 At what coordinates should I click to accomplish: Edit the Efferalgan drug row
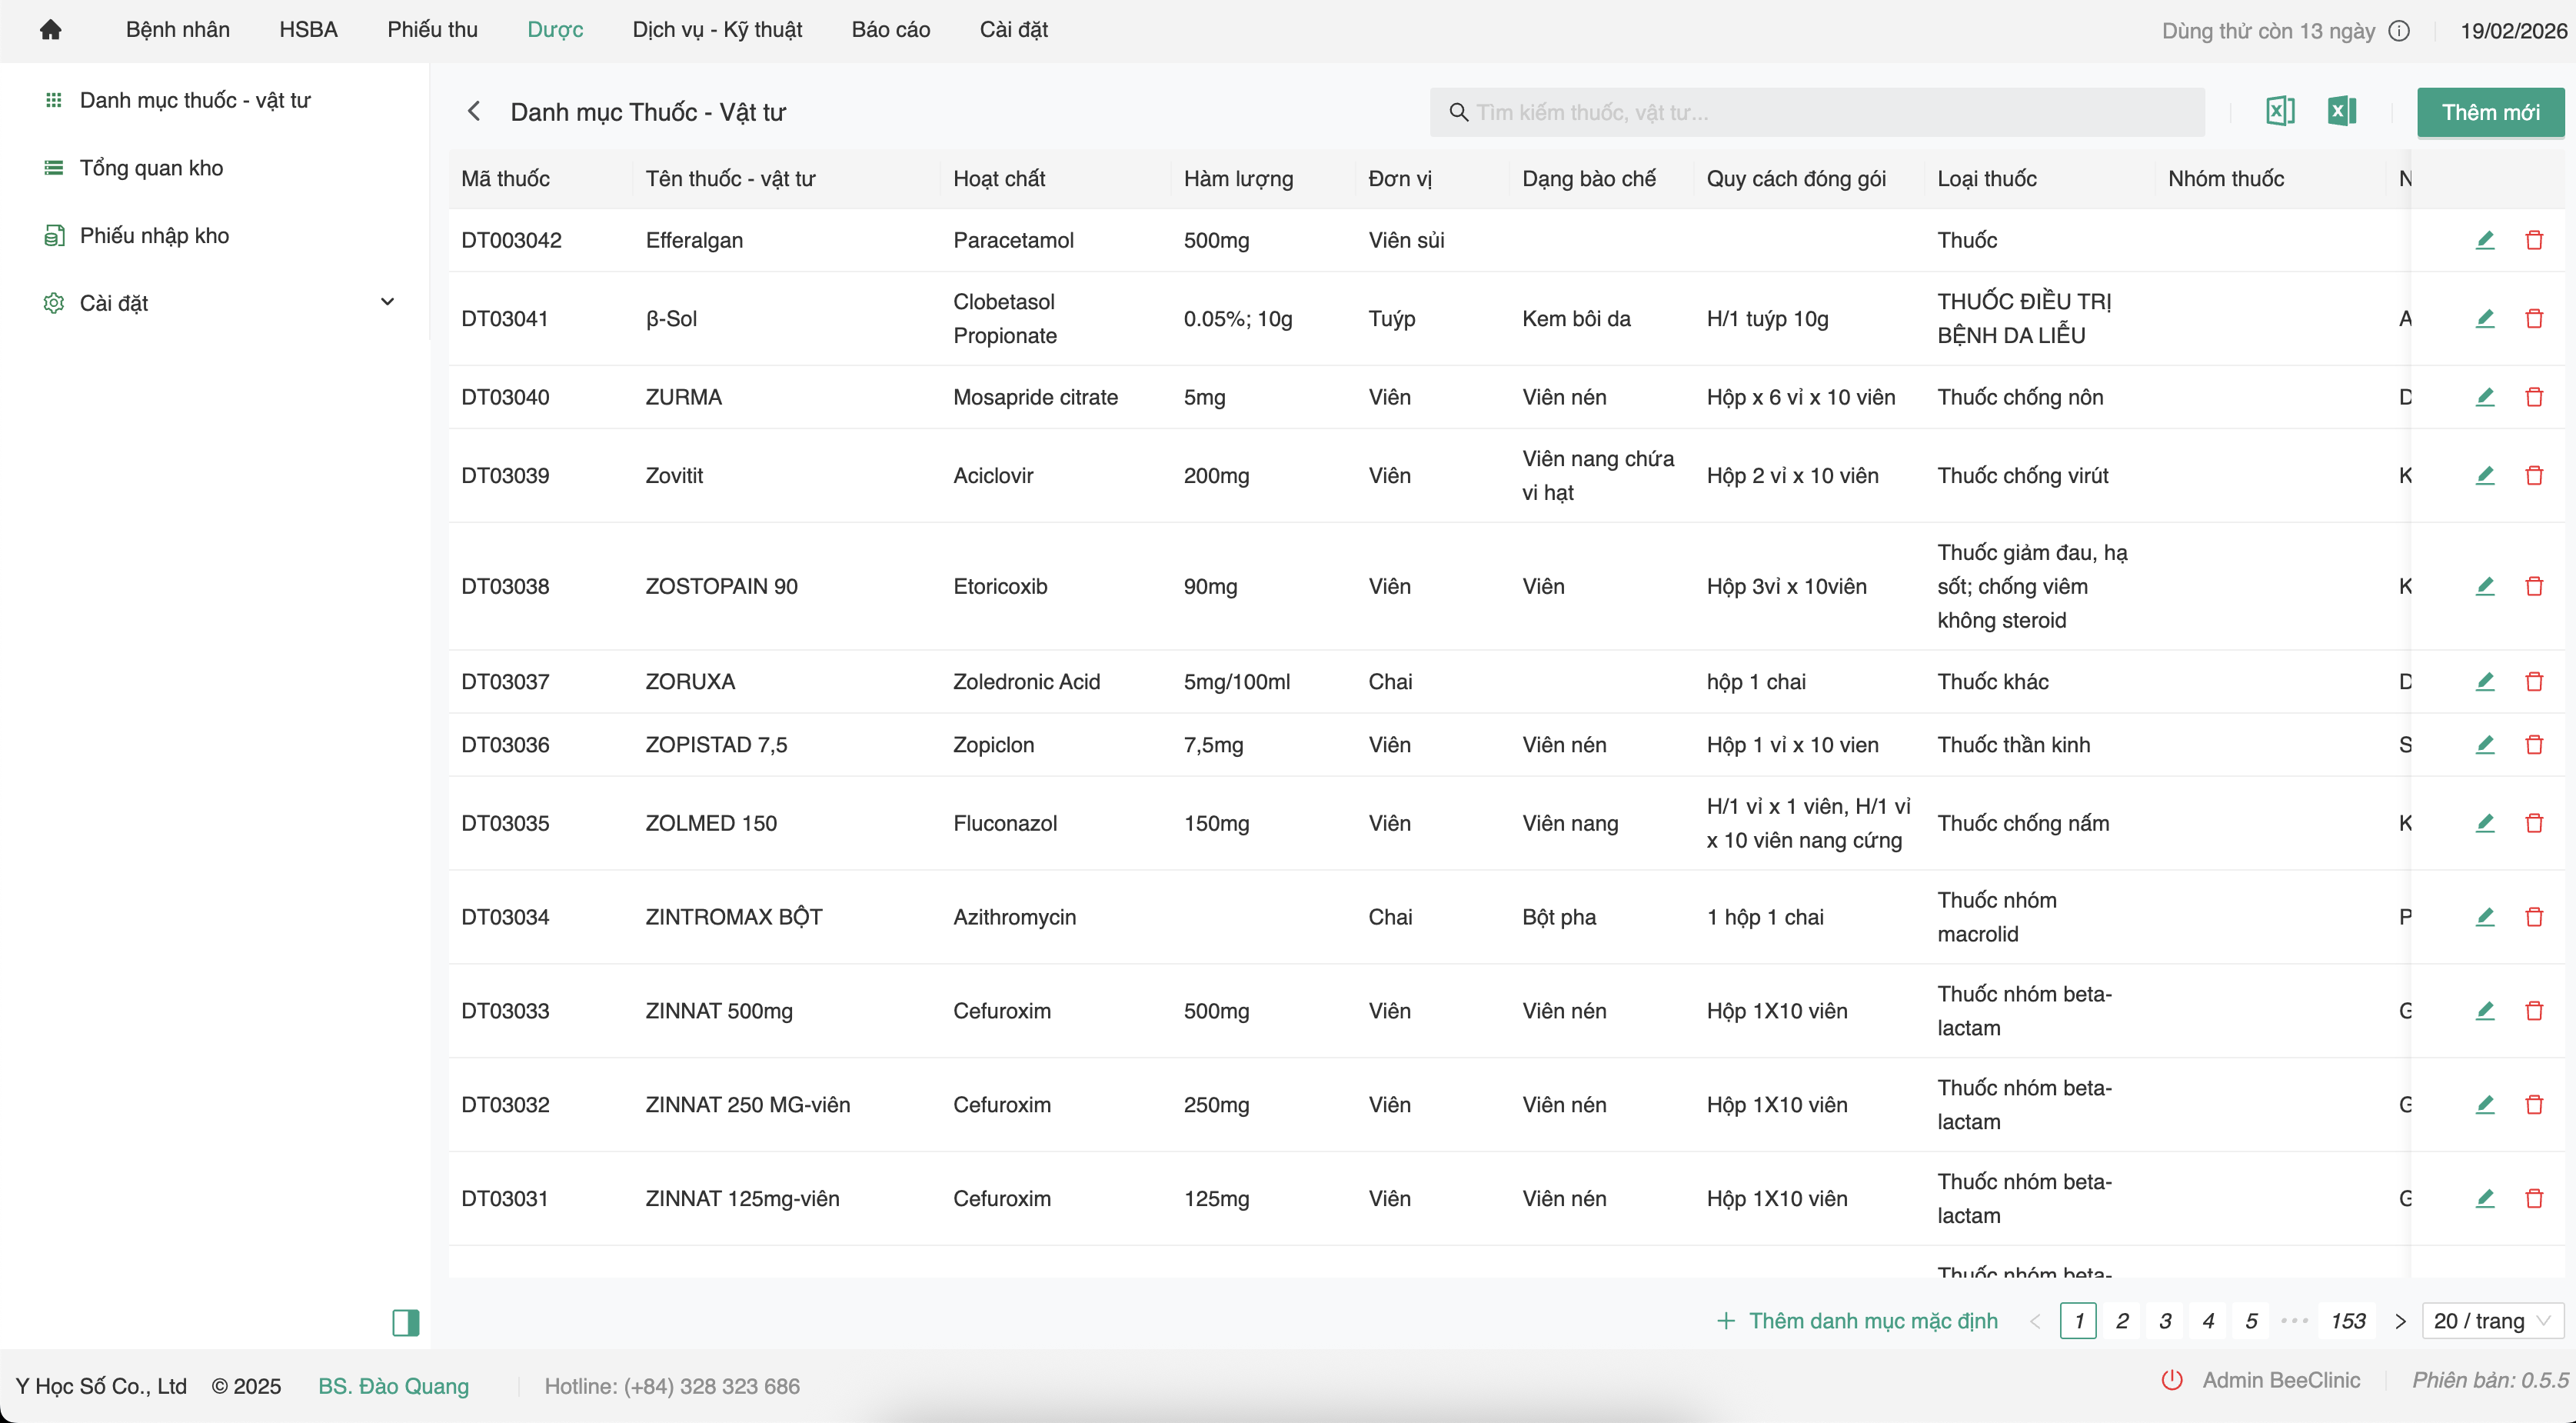click(2485, 240)
